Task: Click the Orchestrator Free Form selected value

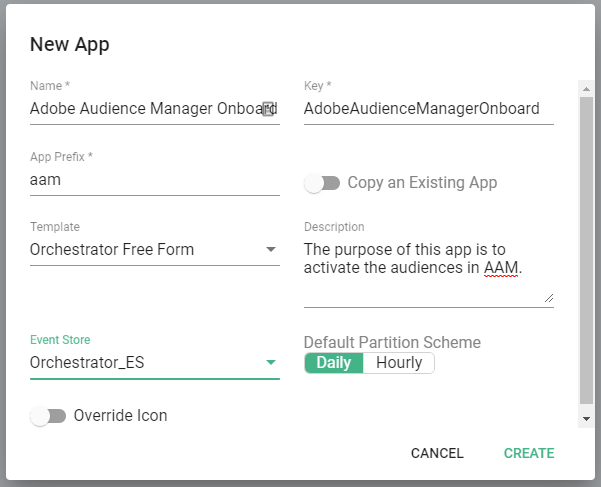Action: click(x=112, y=249)
